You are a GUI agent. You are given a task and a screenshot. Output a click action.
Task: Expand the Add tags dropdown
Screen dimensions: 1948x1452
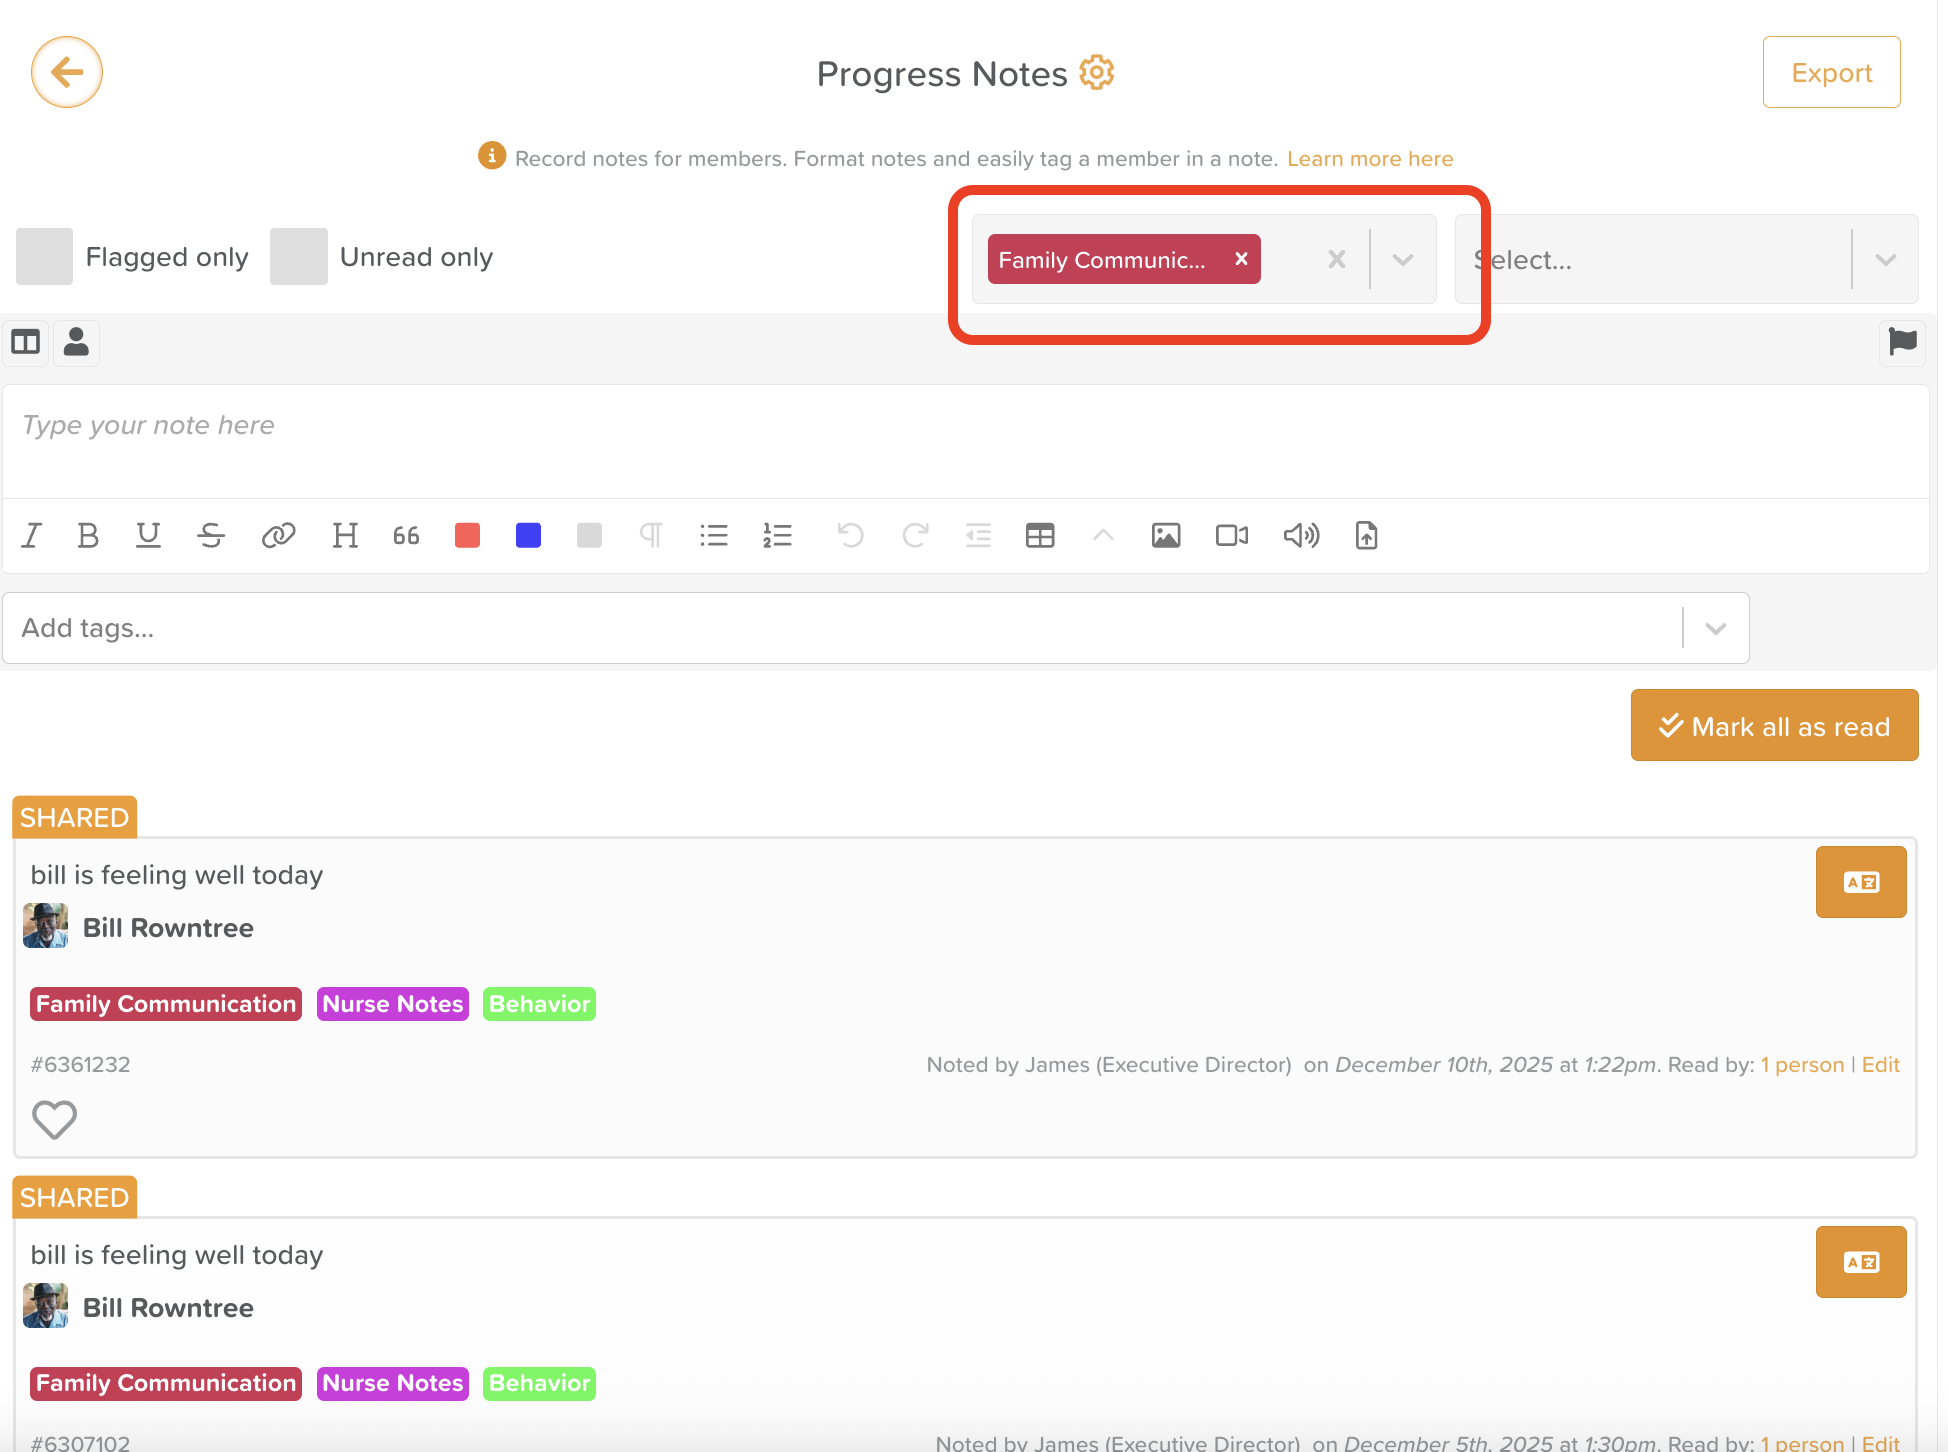(1716, 629)
